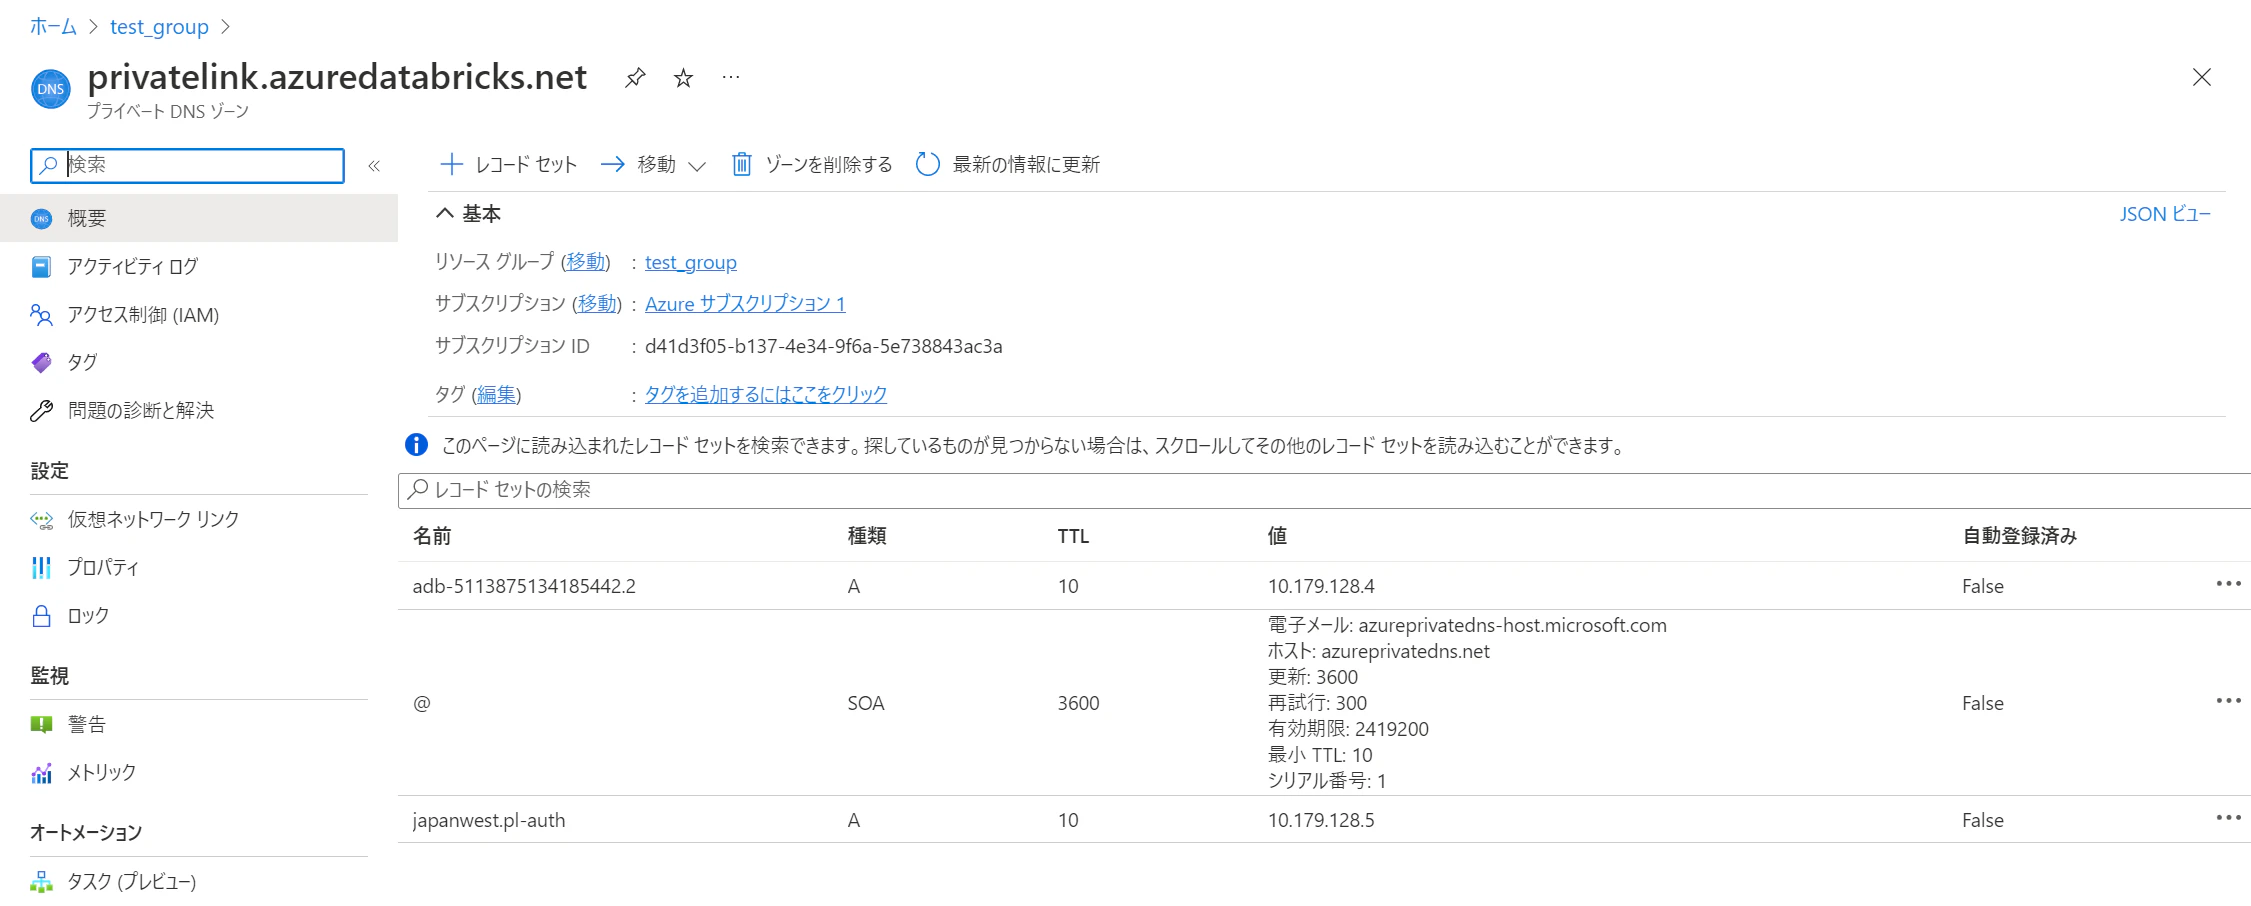Select japanwest.pl-auth record name

click(489, 820)
